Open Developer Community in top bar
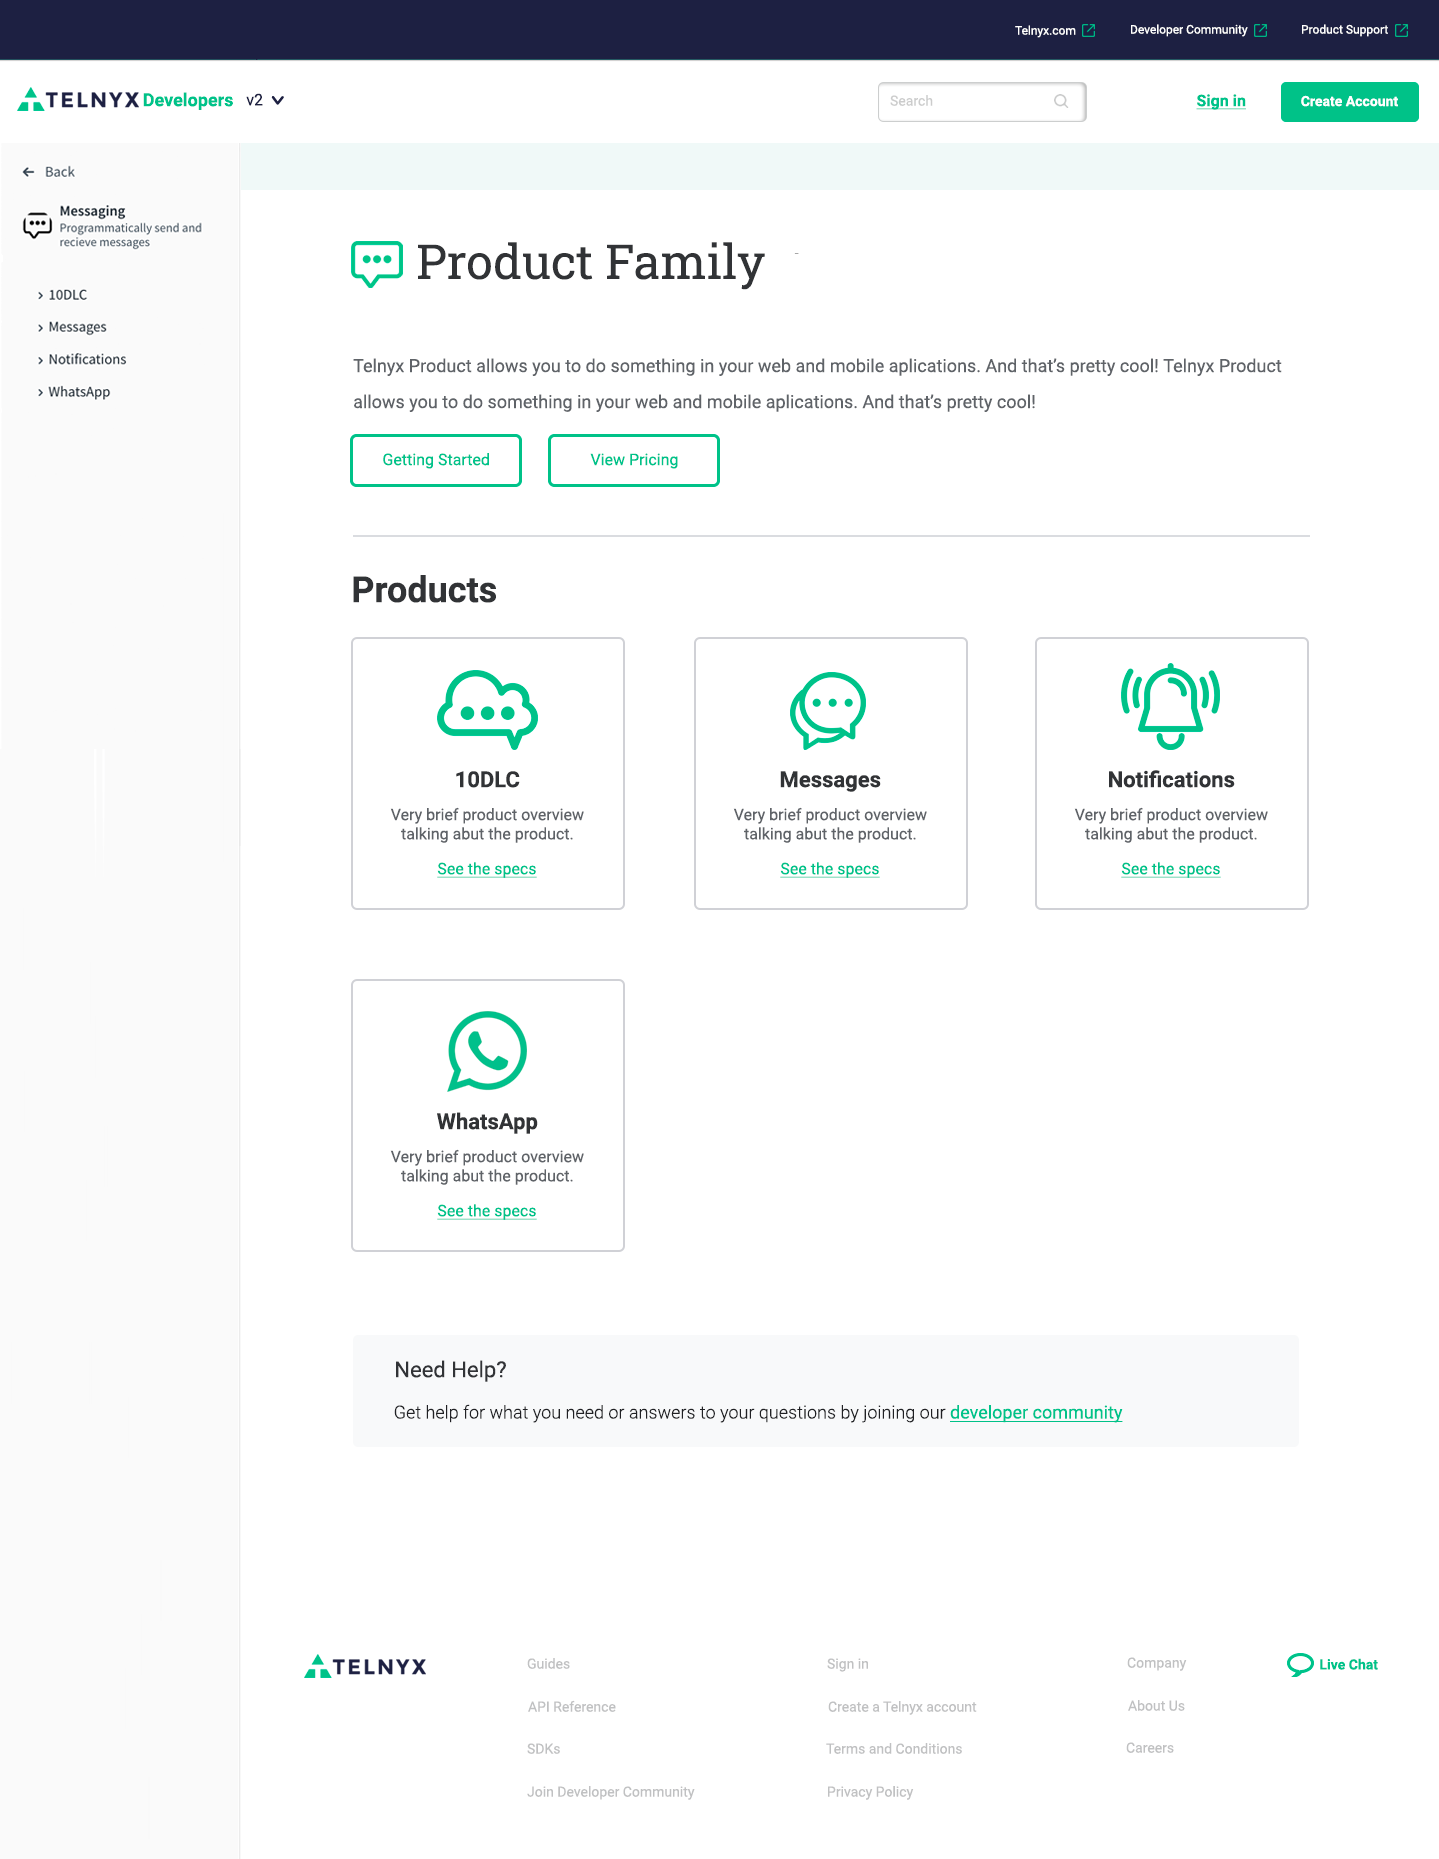Image resolution: width=1439 pixels, height=1859 pixels. [1198, 30]
